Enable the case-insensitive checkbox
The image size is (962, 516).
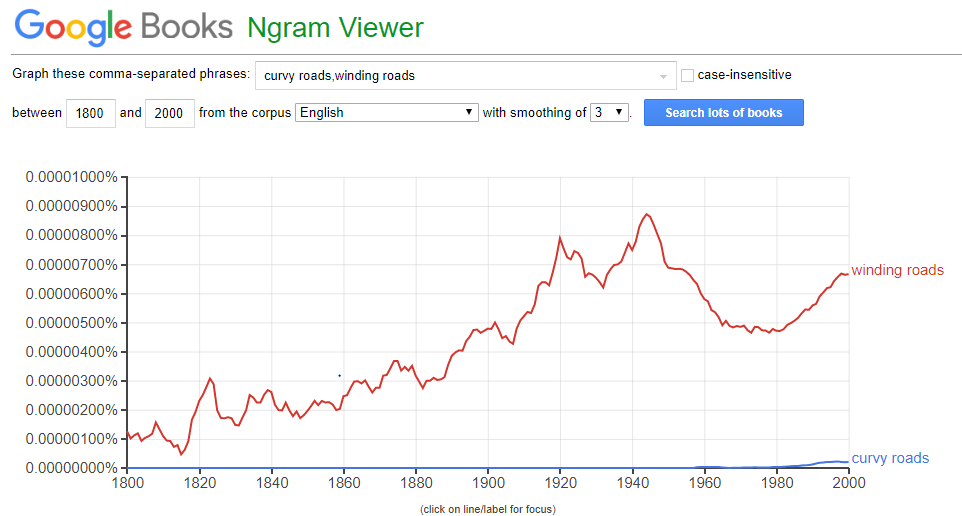[687, 75]
